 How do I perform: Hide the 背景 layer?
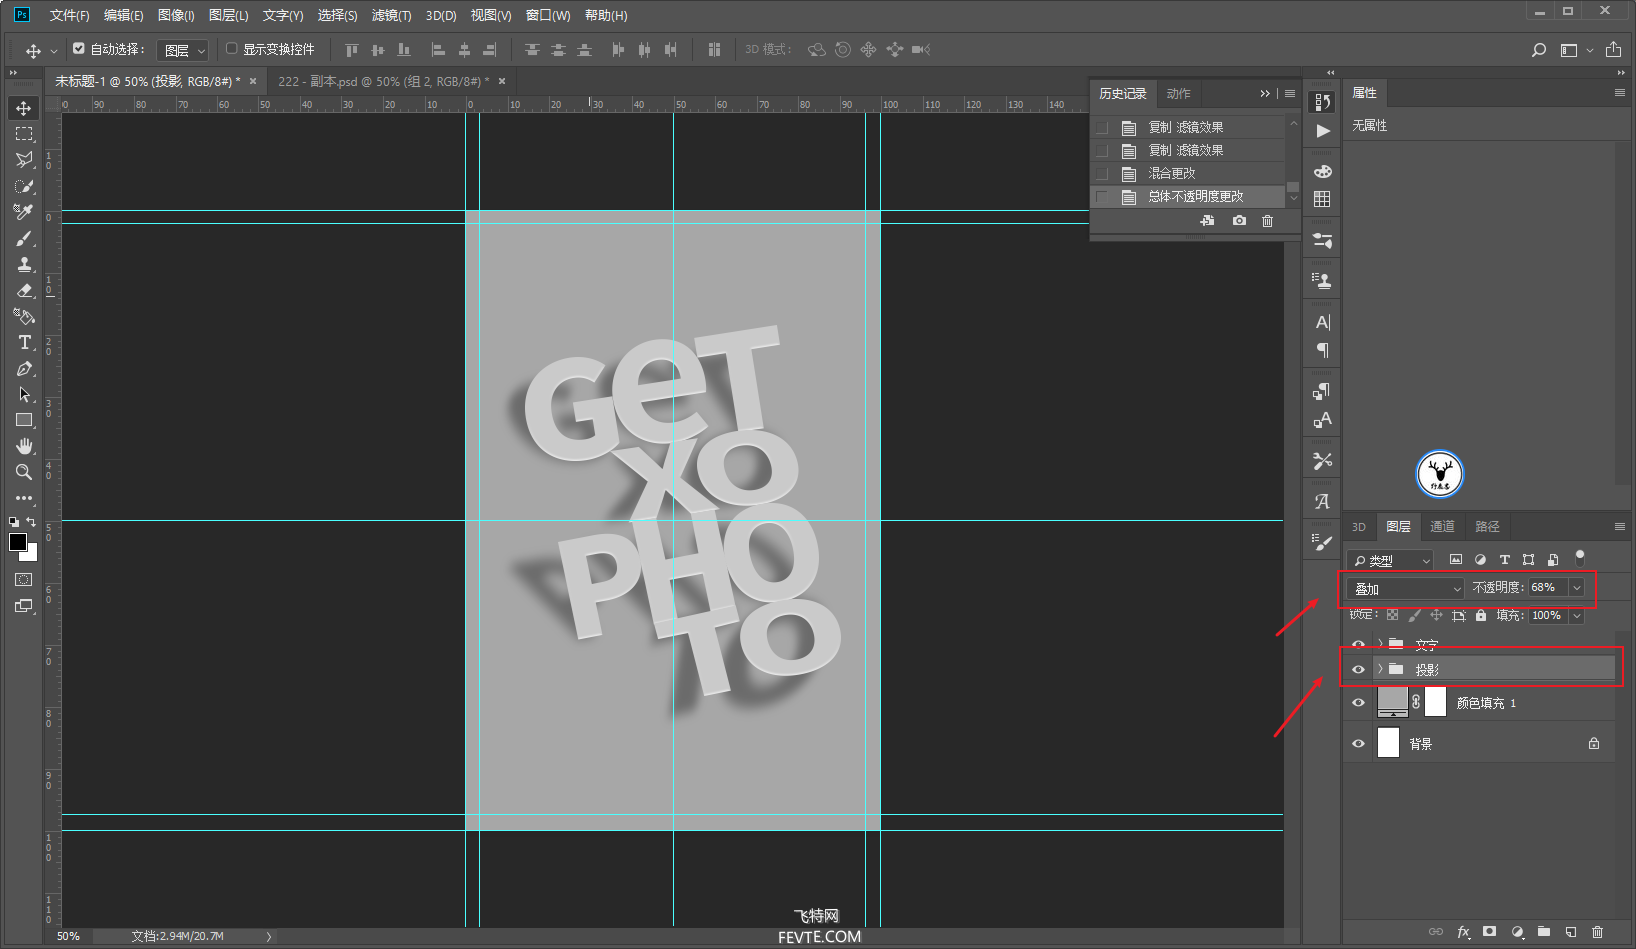[x=1358, y=744]
